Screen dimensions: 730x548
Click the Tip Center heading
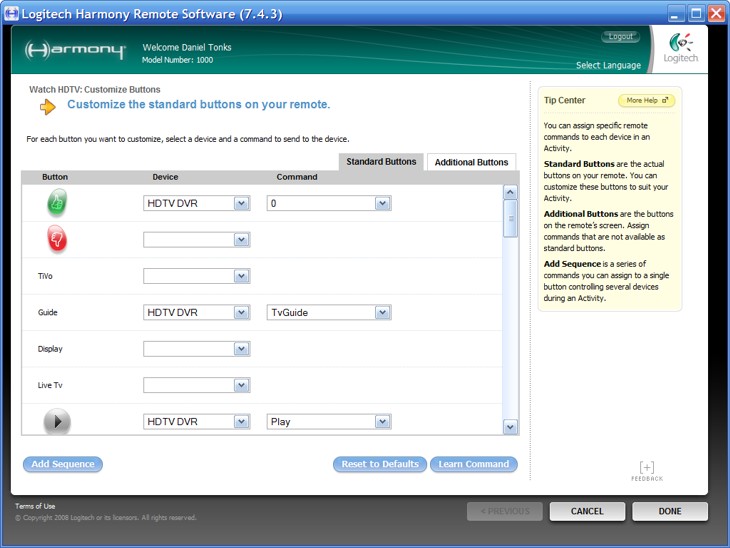point(564,100)
